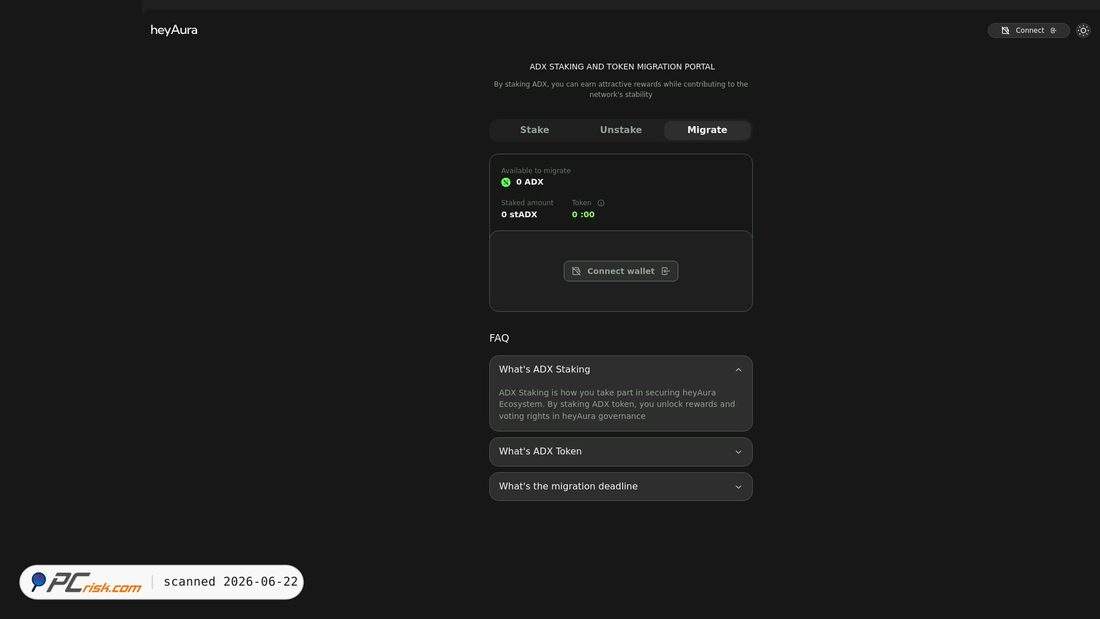Screen dimensions: 1100x619
Task: Click the heyAura logo
Action: [x=174, y=30]
